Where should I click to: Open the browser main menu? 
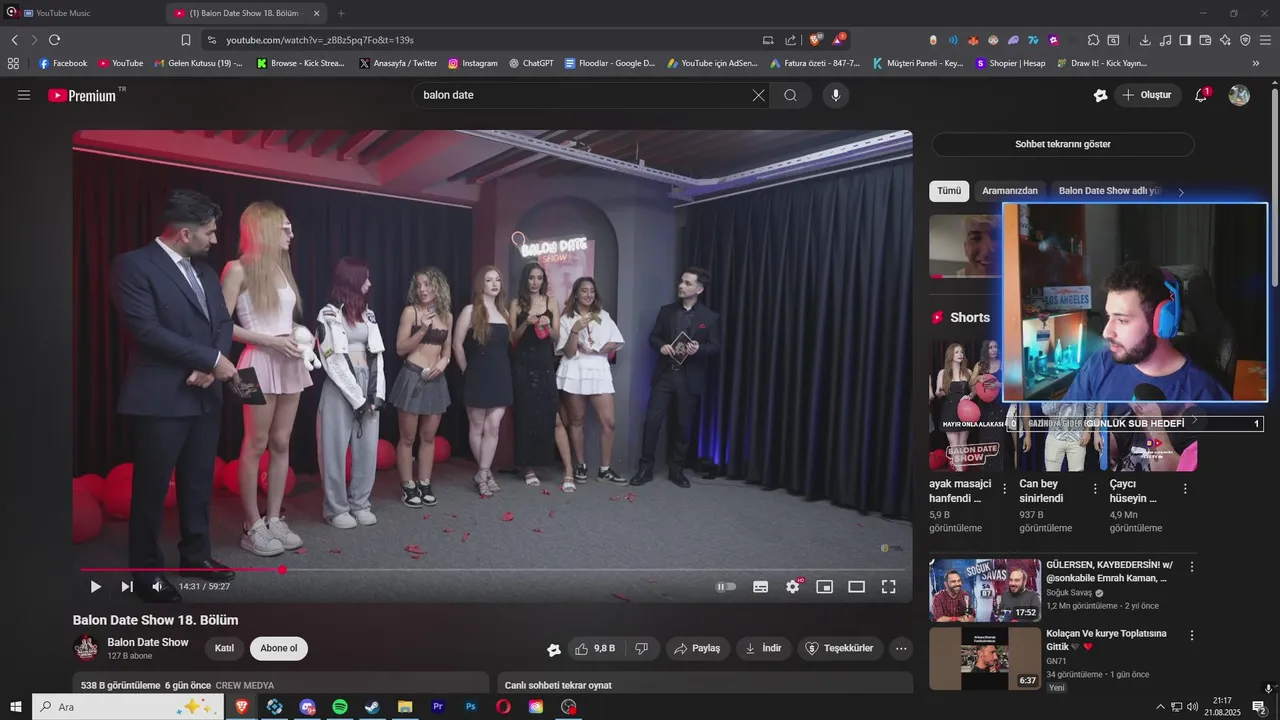1265,40
